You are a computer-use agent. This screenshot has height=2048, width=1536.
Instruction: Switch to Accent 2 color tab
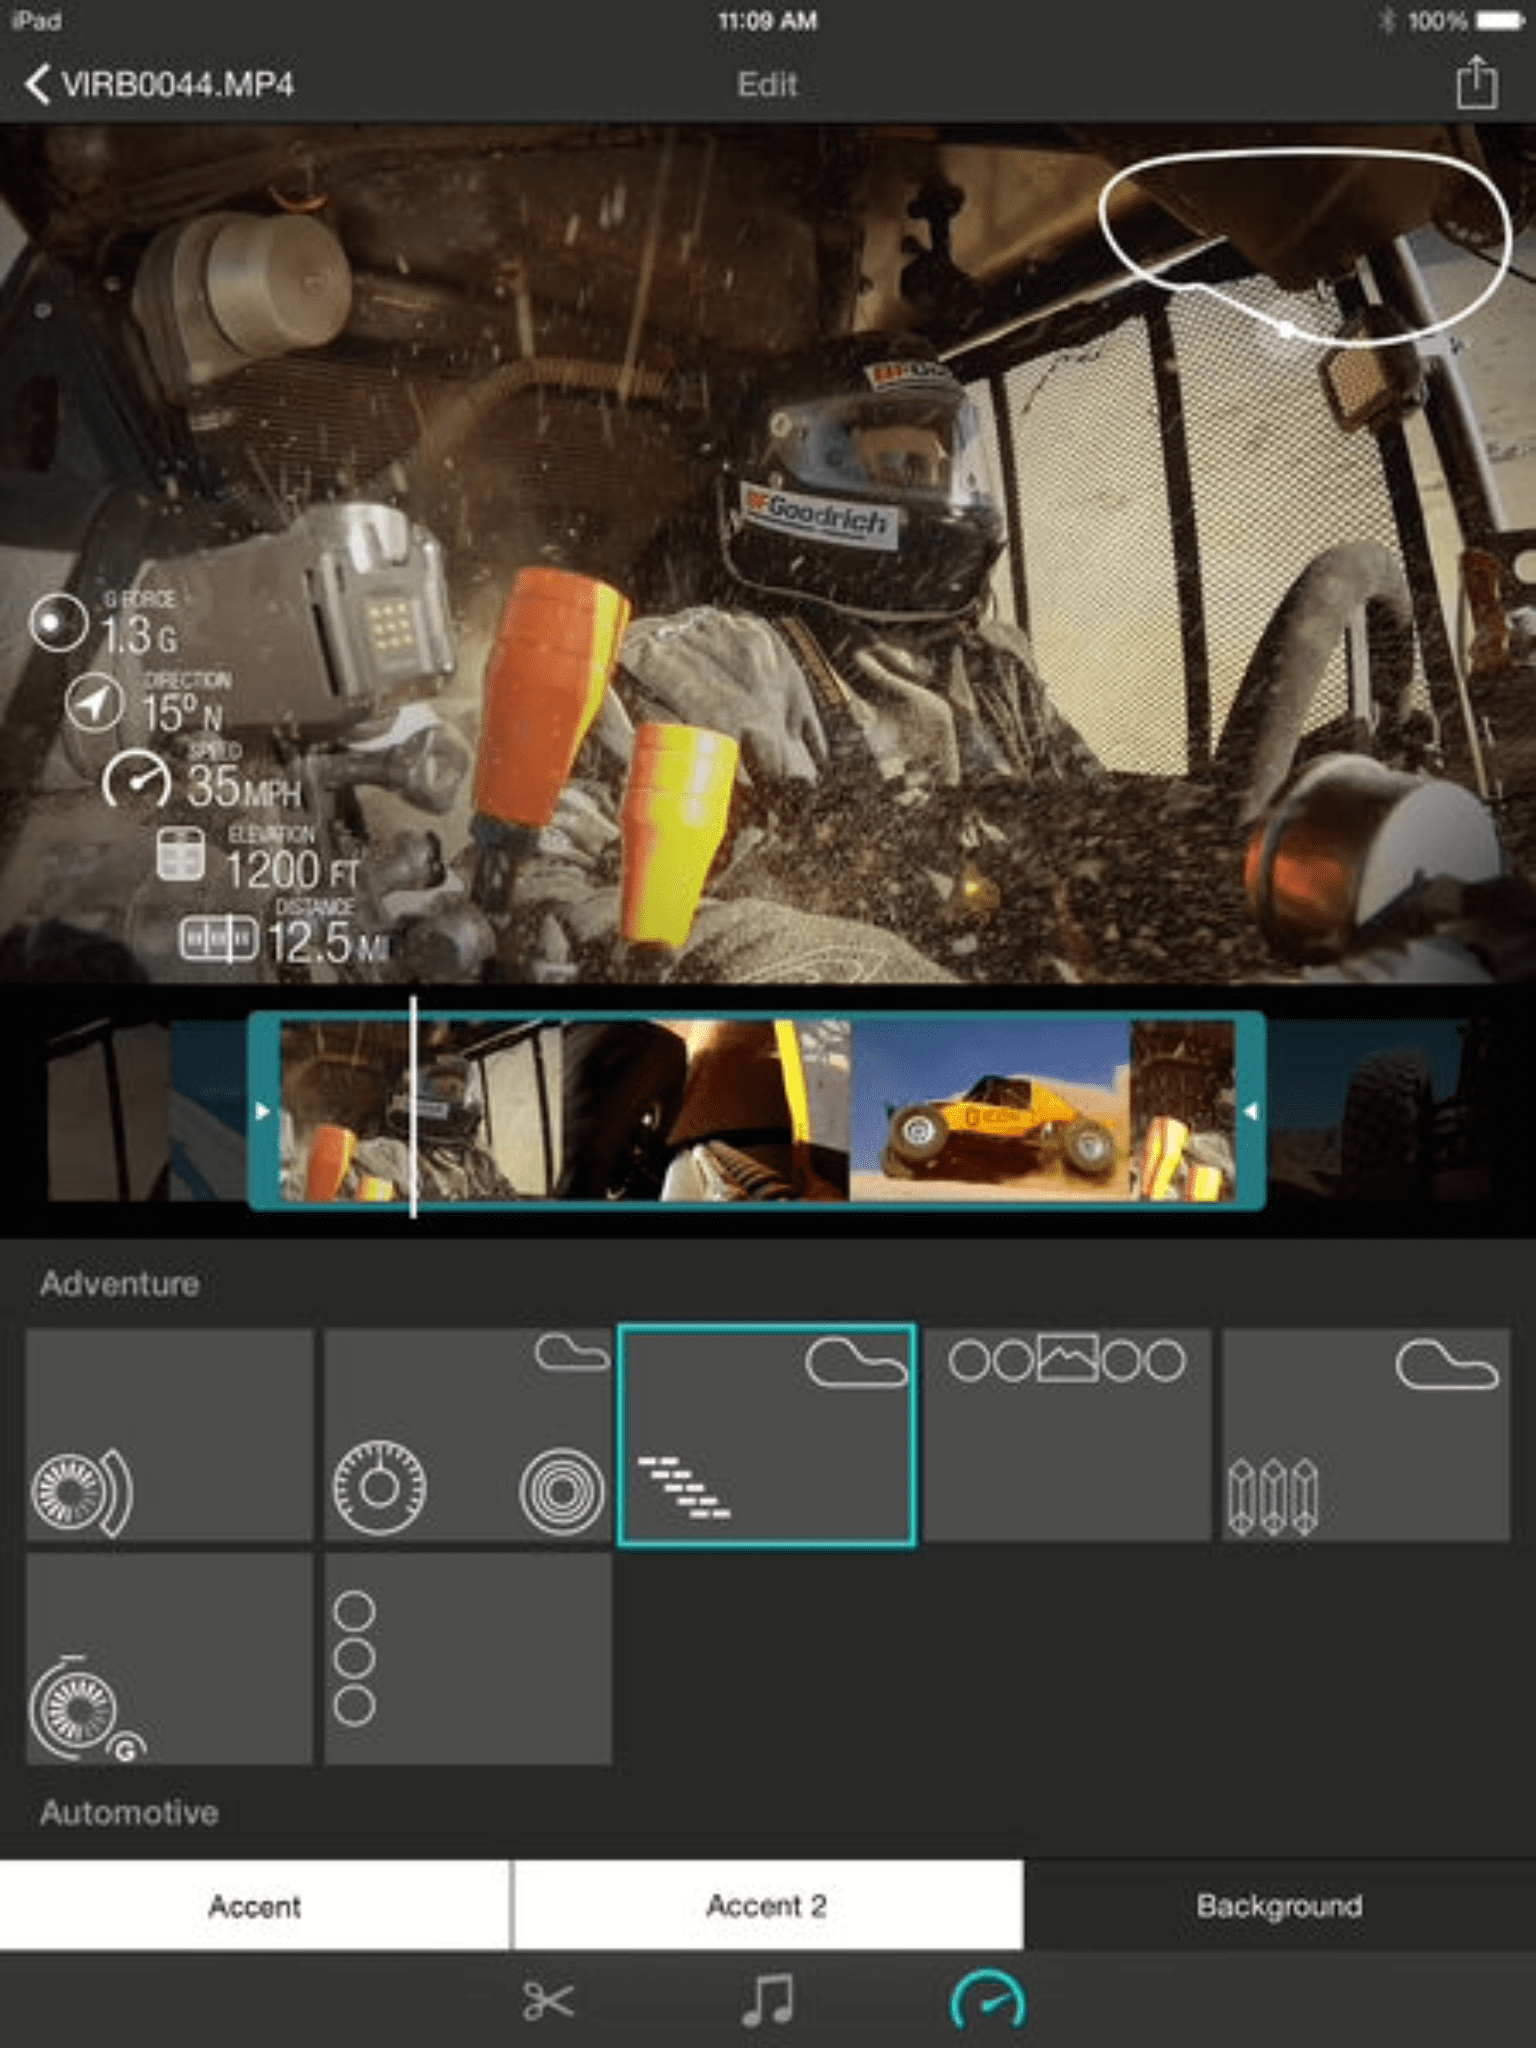click(x=767, y=1906)
